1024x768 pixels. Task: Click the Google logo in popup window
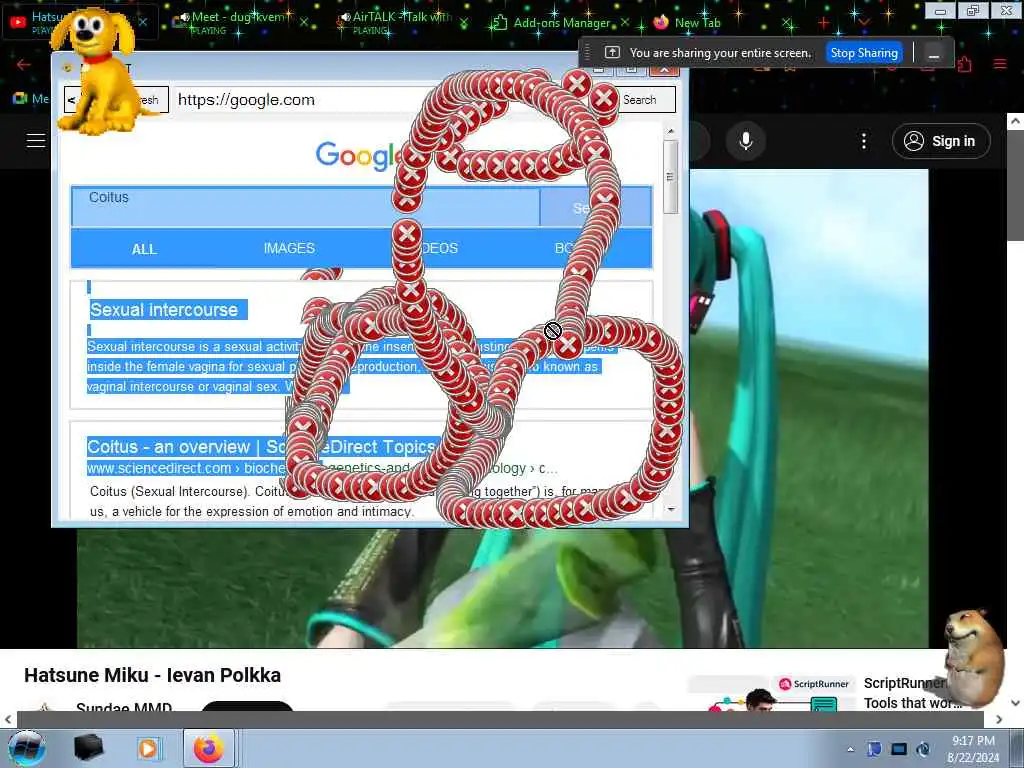(358, 156)
